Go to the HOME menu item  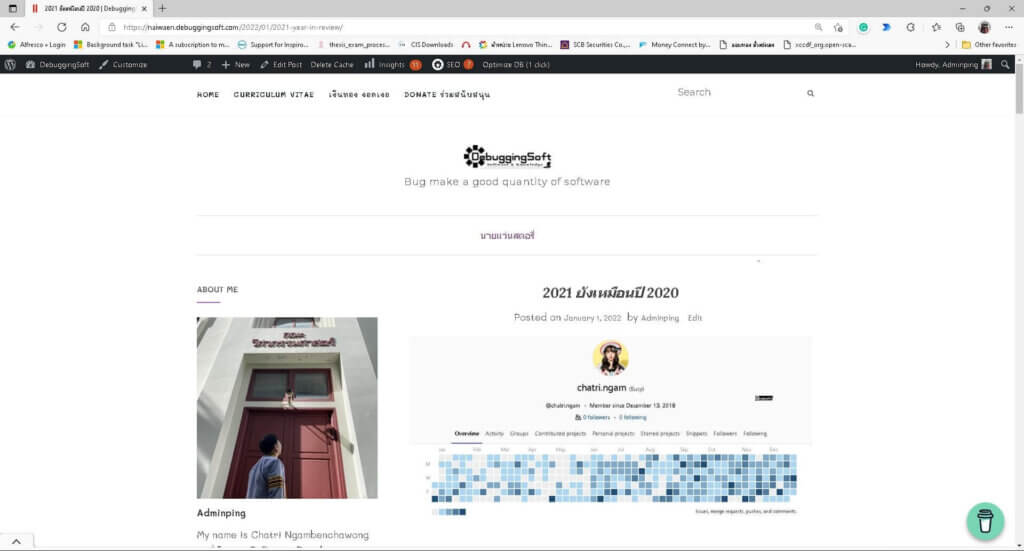click(x=208, y=95)
